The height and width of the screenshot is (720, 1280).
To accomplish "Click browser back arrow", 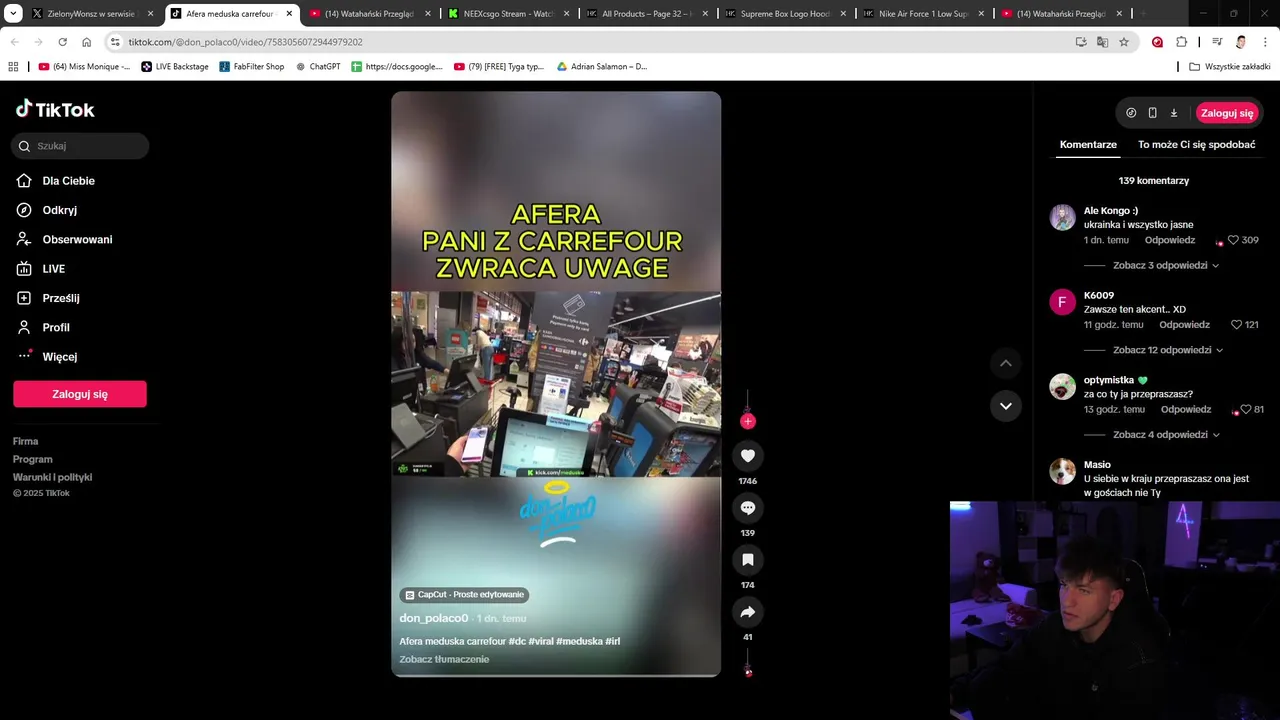I will (x=14, y=42).
